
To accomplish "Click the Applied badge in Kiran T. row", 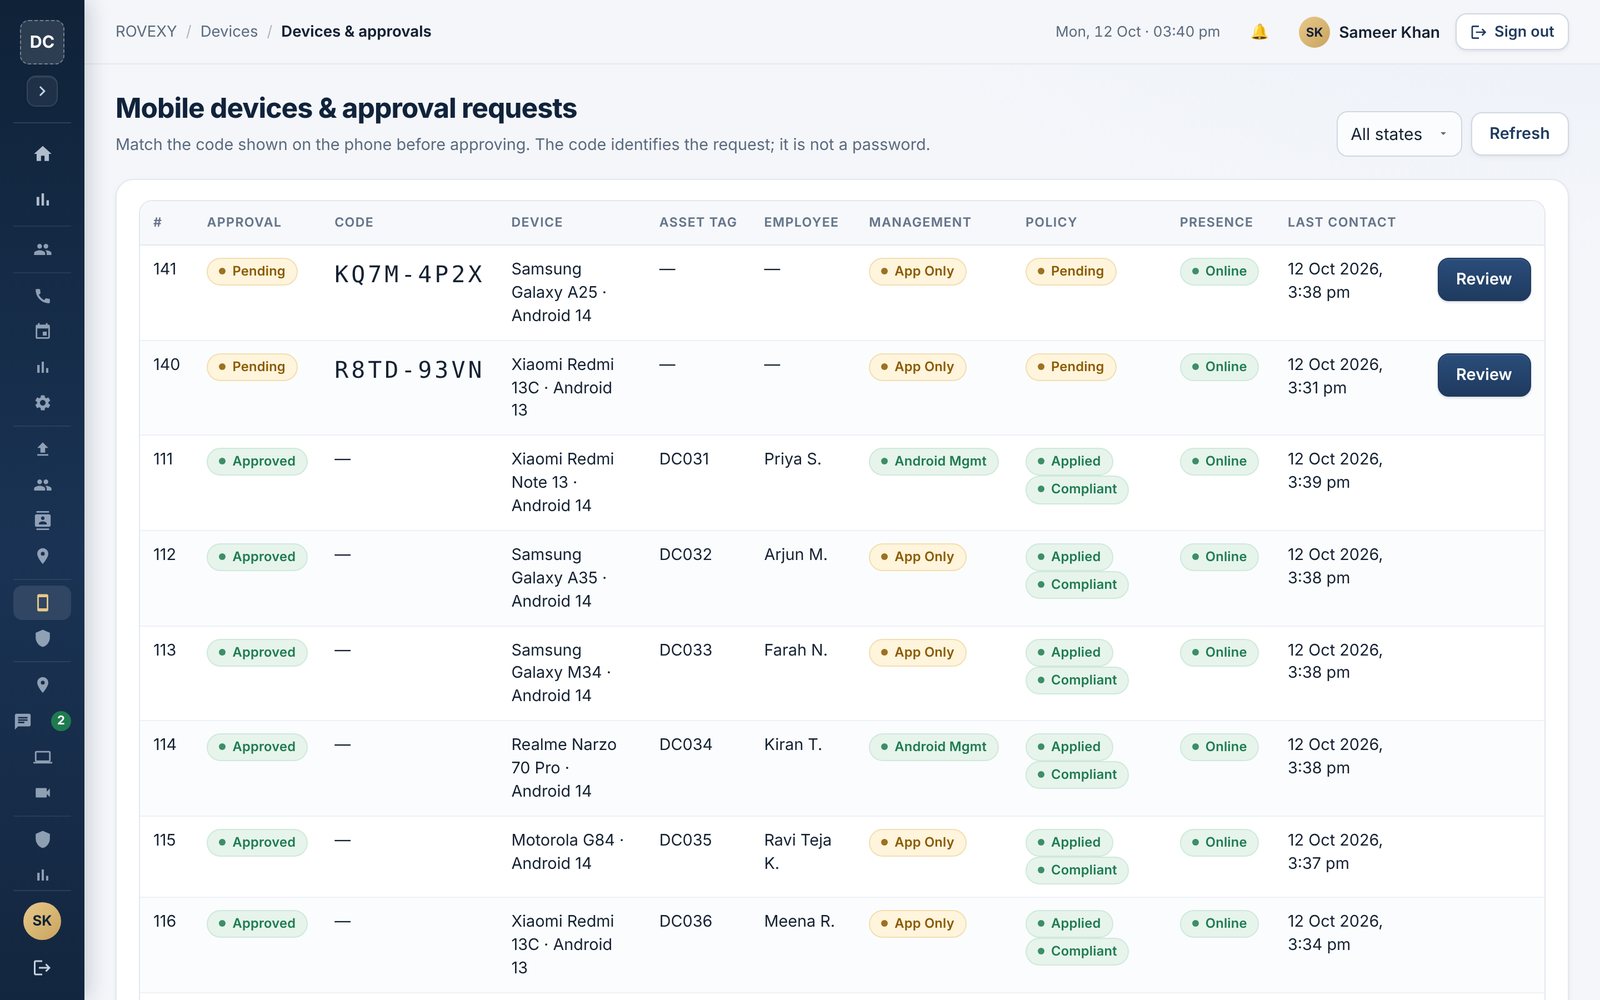I will pos(1069,747).
